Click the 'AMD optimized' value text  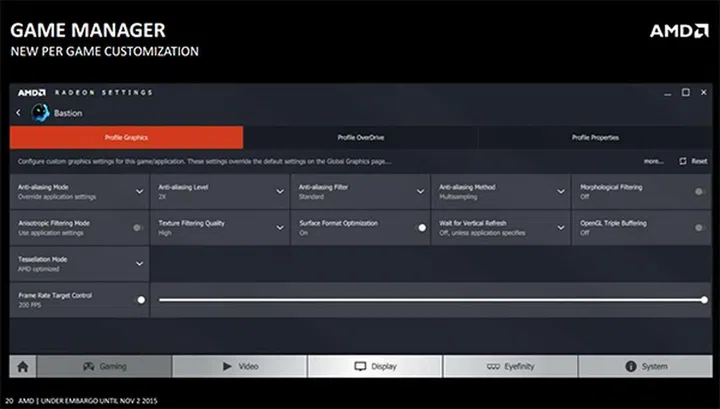point(39,269)
